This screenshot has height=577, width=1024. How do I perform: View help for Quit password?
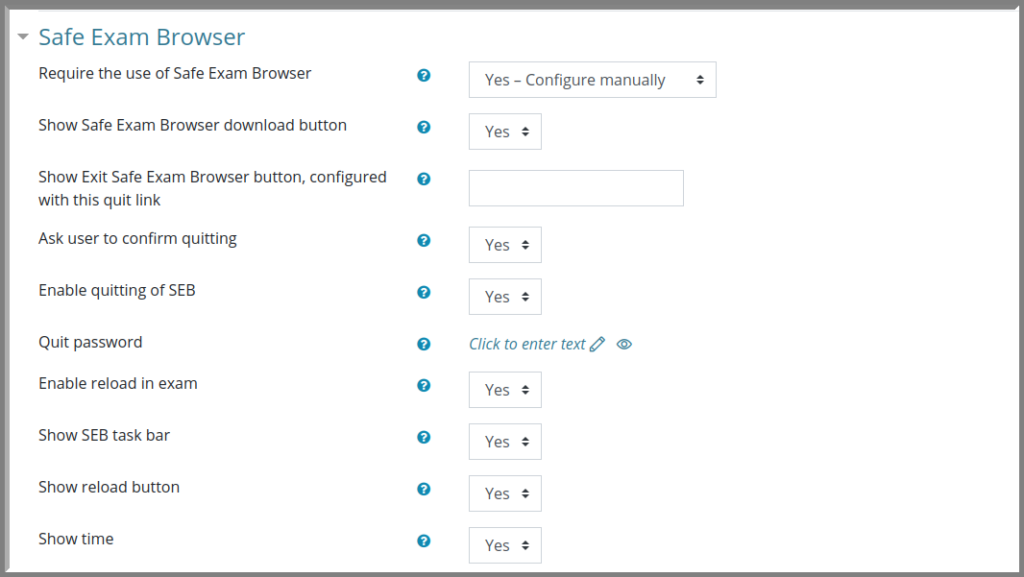tap(424, 344)
